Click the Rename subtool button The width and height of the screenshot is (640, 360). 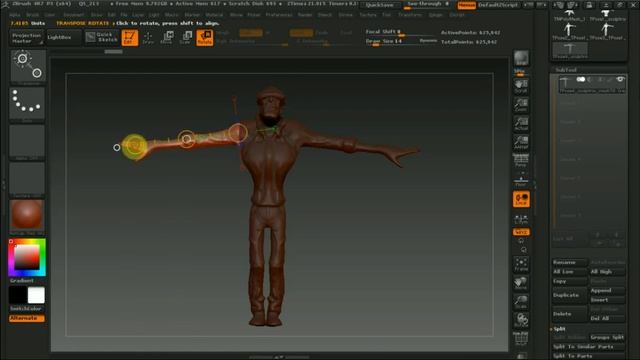click(x=570, y=262)
